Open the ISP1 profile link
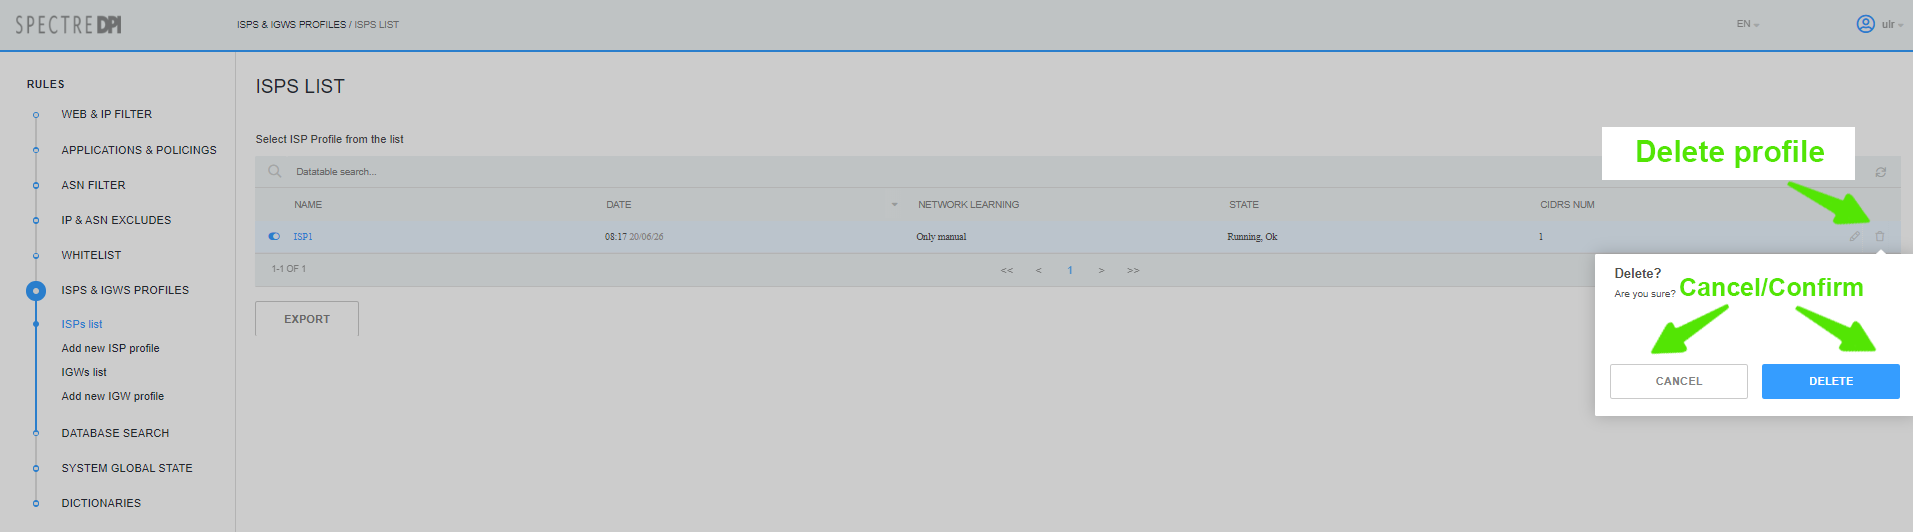 [303, 237]
